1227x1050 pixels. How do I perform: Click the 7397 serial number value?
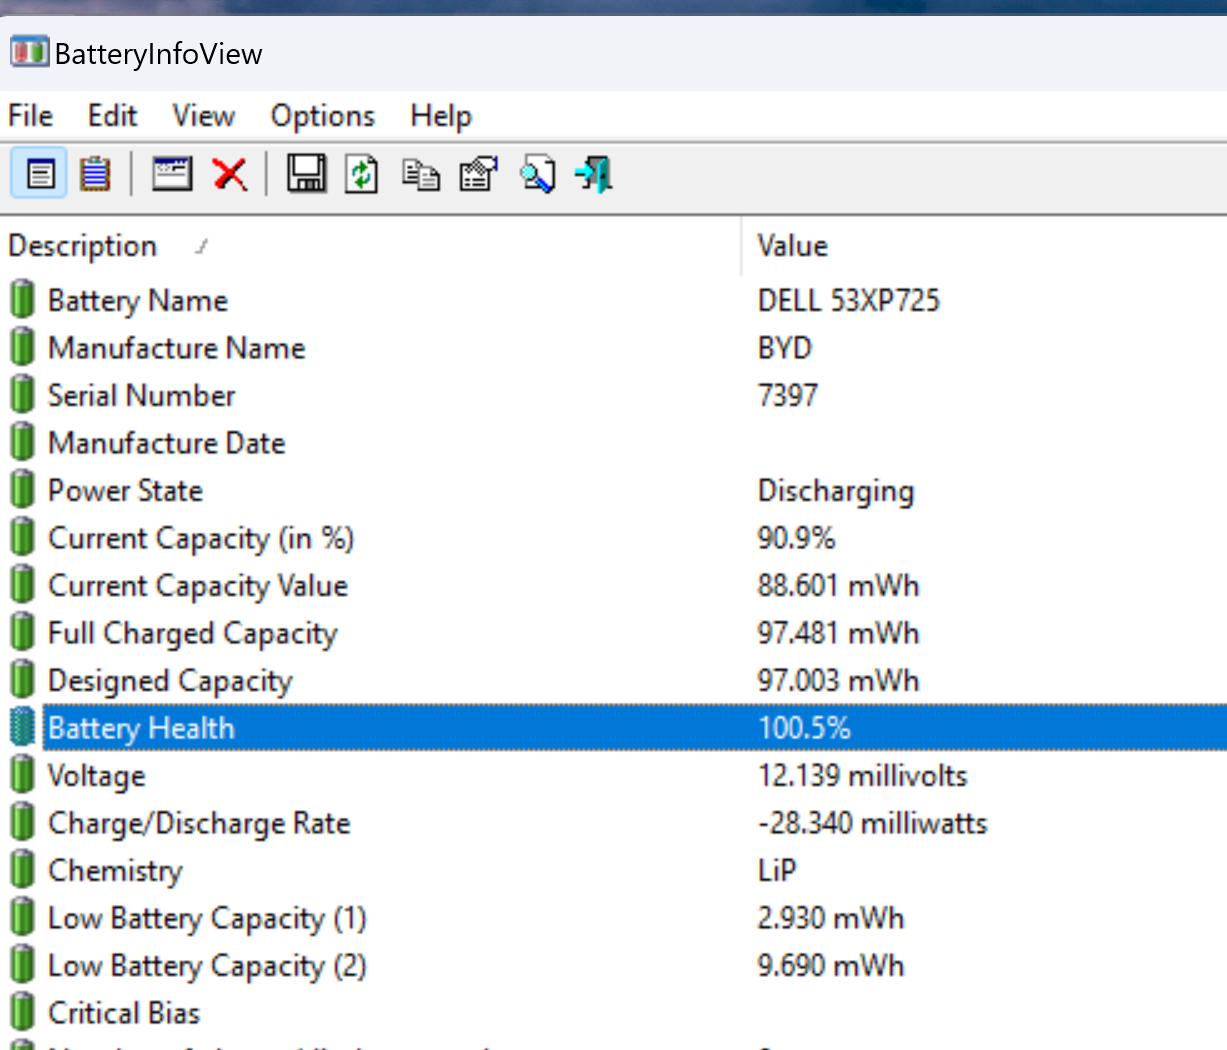pos(788,395)
